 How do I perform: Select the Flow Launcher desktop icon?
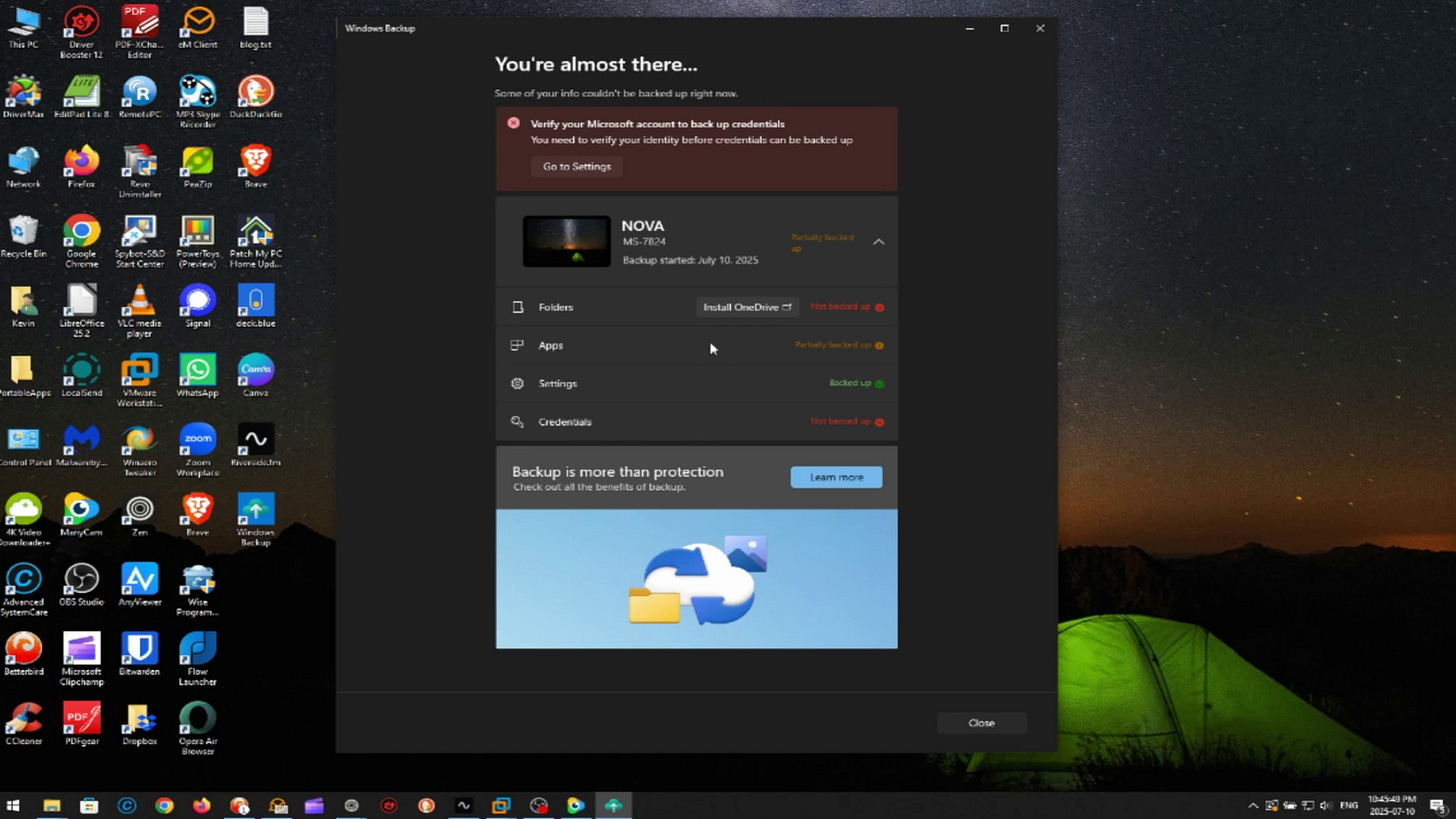pos(198,660)
